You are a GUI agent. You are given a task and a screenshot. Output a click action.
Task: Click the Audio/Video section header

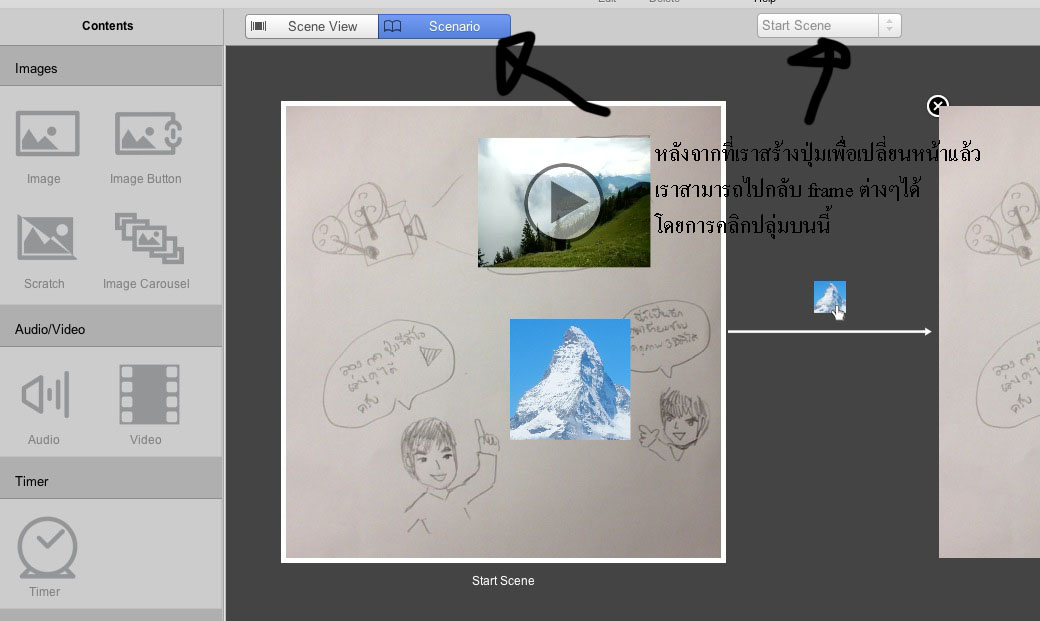111,329
